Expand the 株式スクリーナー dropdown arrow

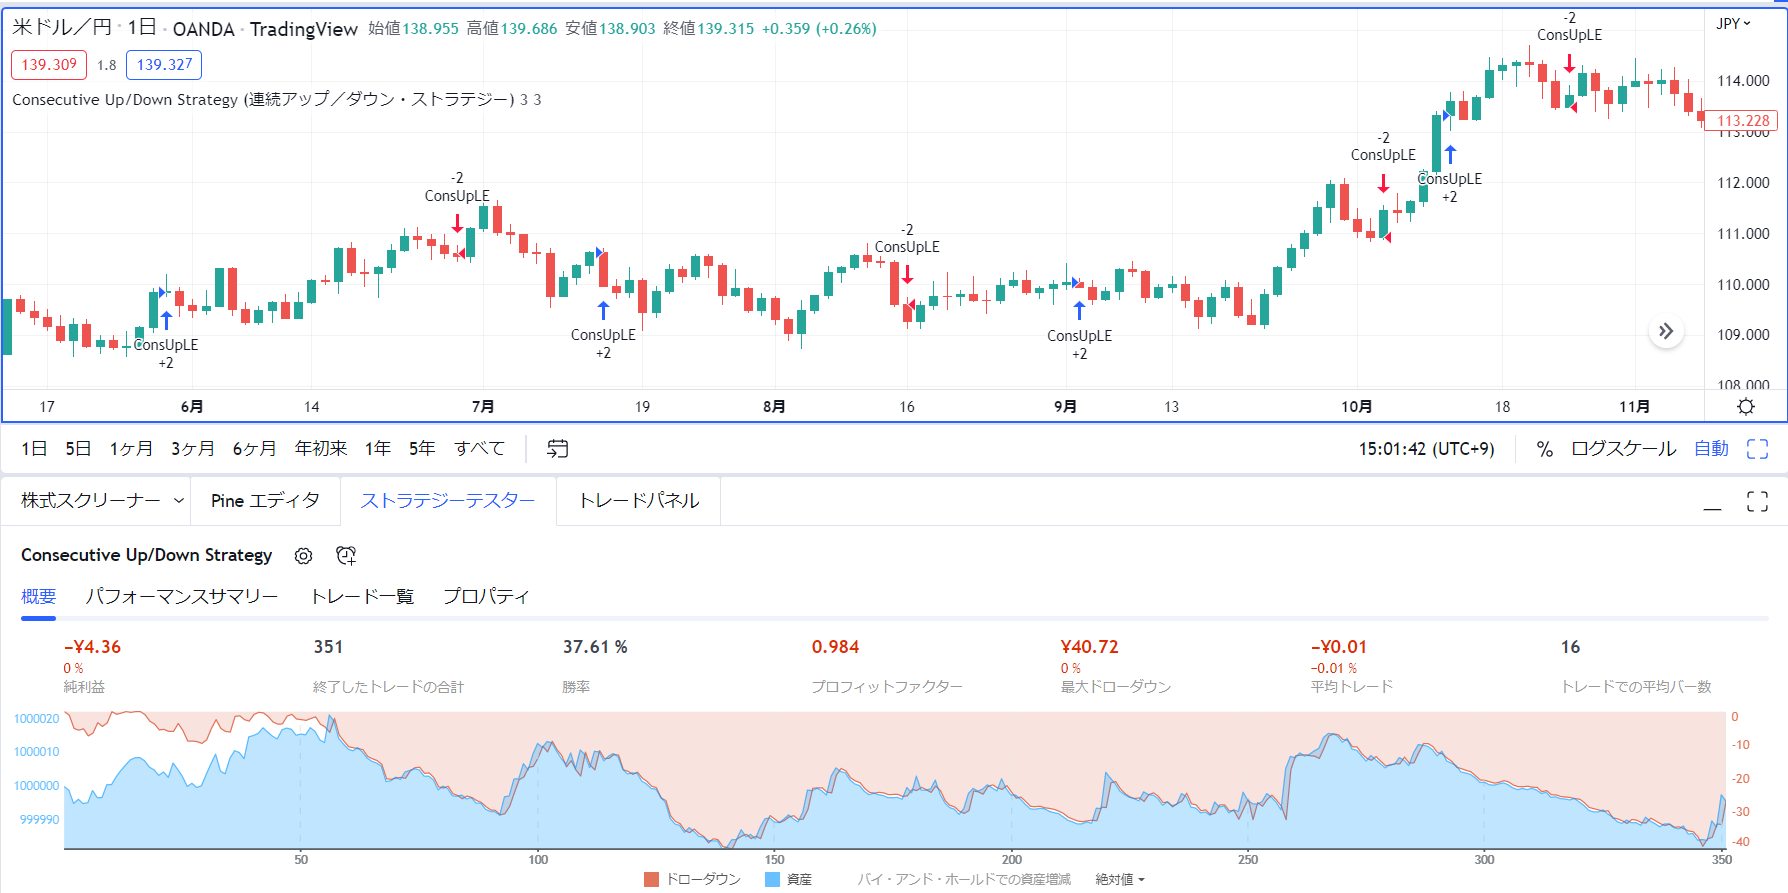[179, 501]
